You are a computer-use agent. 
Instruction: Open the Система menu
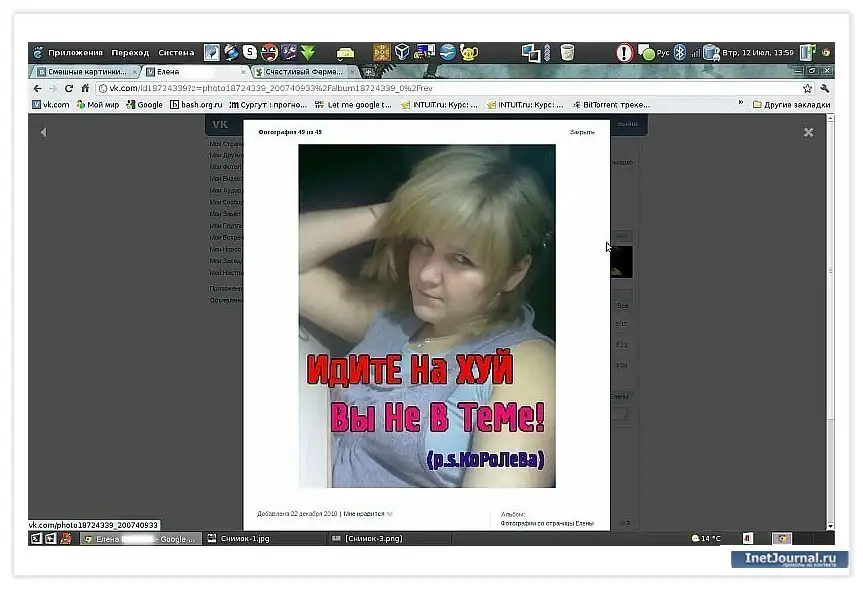coord(176,52)
